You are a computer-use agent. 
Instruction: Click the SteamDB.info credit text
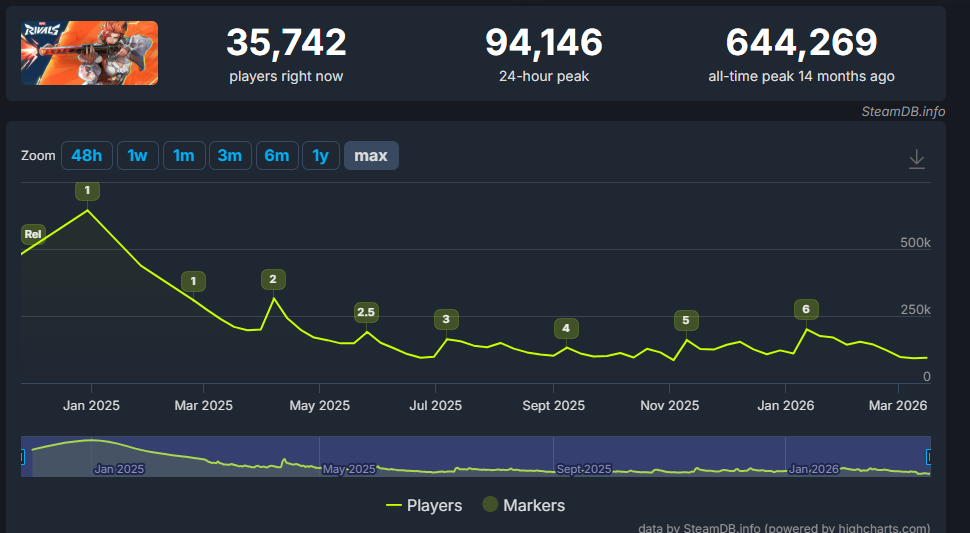(903, 111)
